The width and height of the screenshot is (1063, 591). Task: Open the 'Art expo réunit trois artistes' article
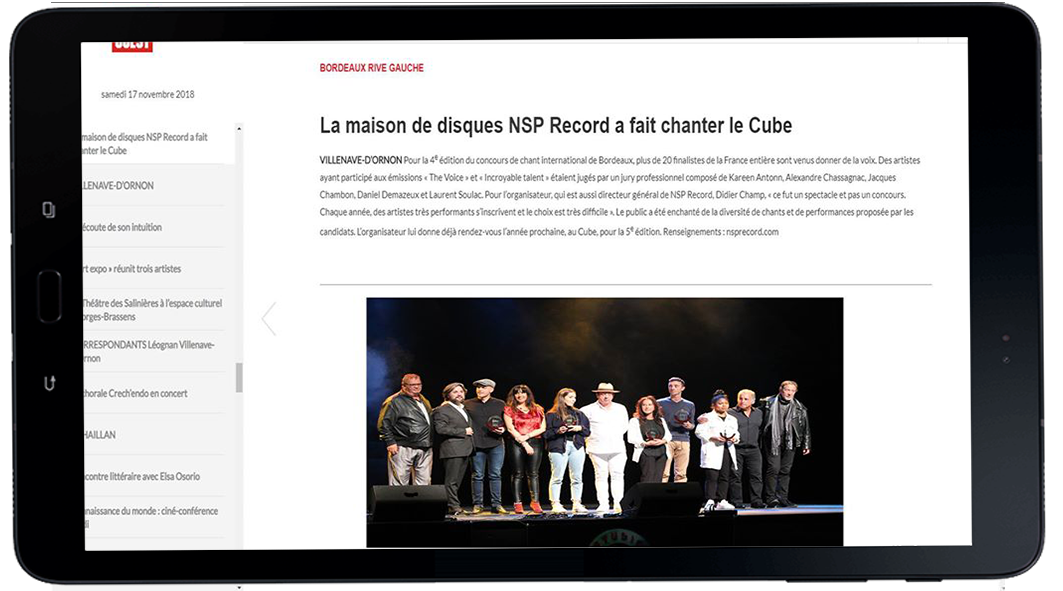[132, 269]
